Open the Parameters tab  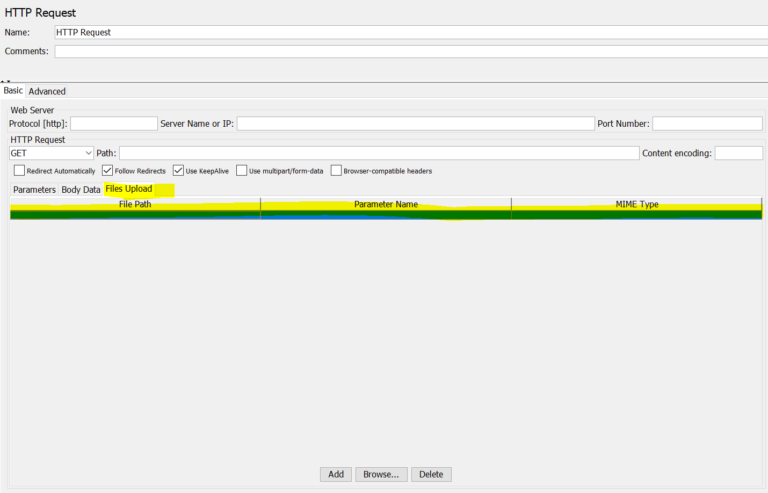coord(34,189)
